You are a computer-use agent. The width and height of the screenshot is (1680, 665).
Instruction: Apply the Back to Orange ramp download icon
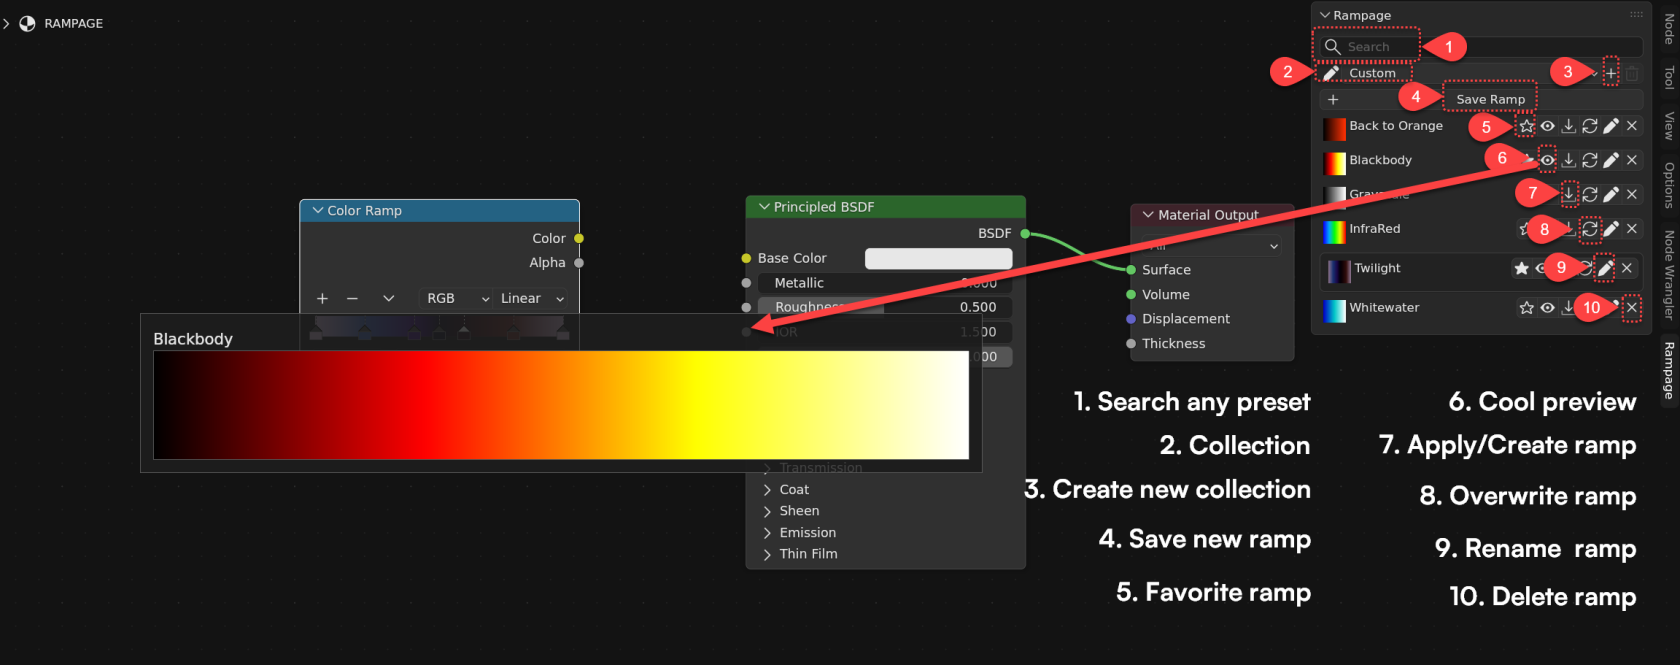[x=1568, y=126]
